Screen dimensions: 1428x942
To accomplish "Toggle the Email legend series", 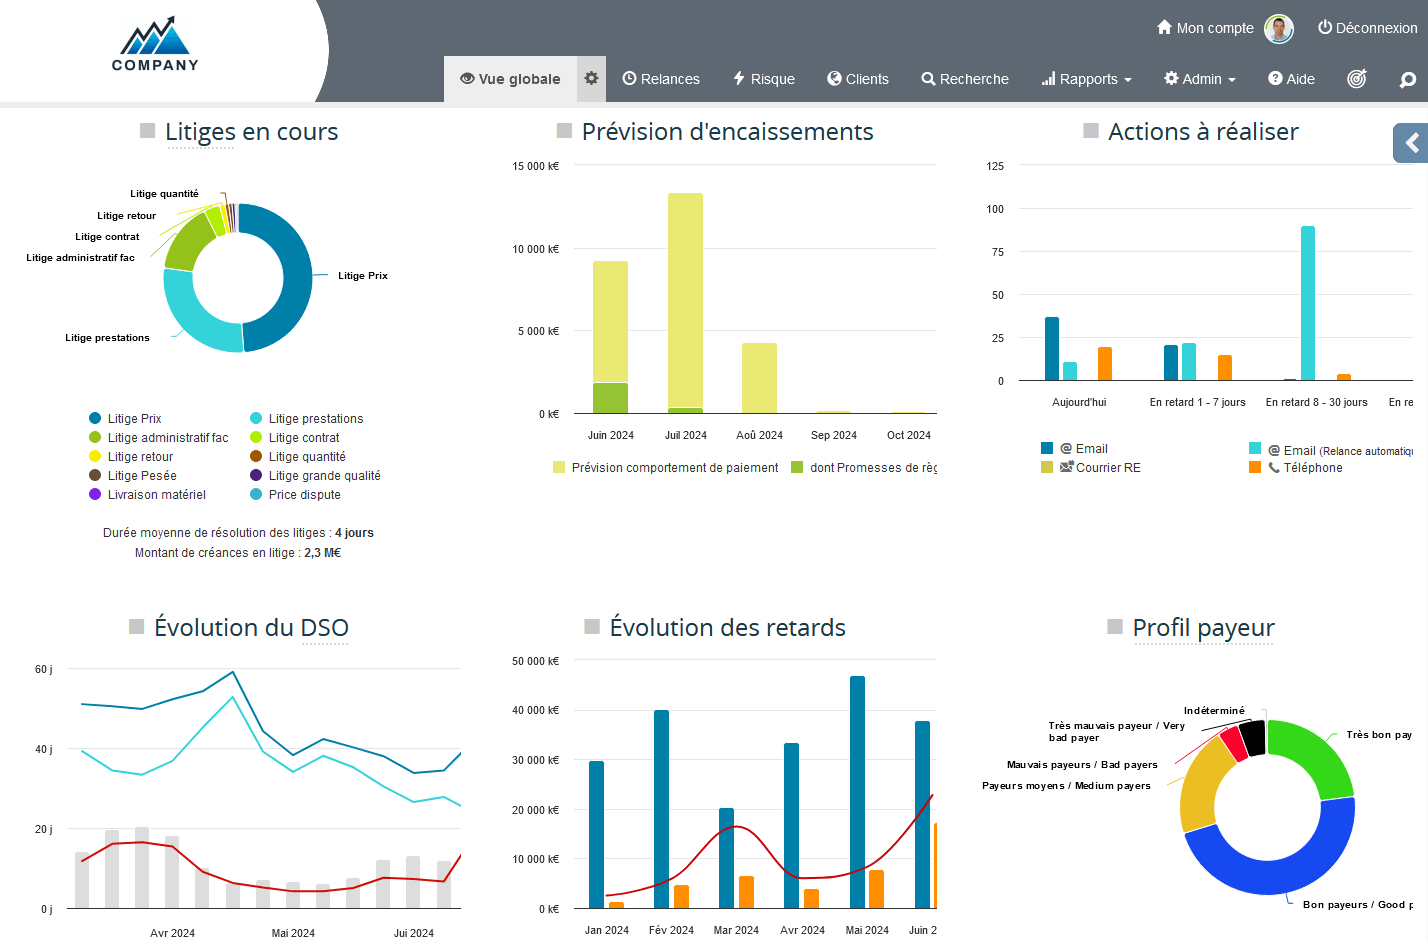I will click(1074, 449).
